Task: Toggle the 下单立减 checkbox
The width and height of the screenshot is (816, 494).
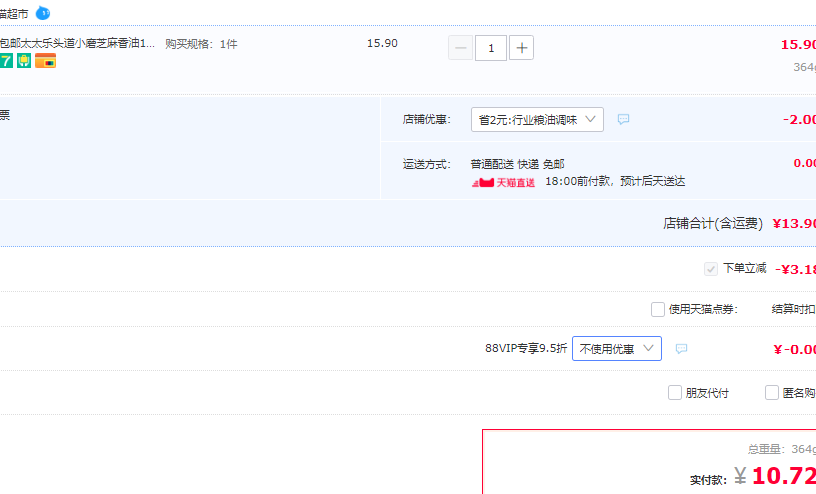Action: pyautogui.click(x=711, y=269)
